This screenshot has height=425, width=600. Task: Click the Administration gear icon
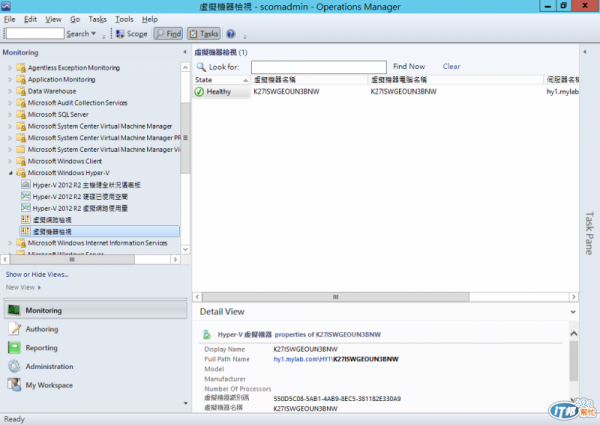15,366
